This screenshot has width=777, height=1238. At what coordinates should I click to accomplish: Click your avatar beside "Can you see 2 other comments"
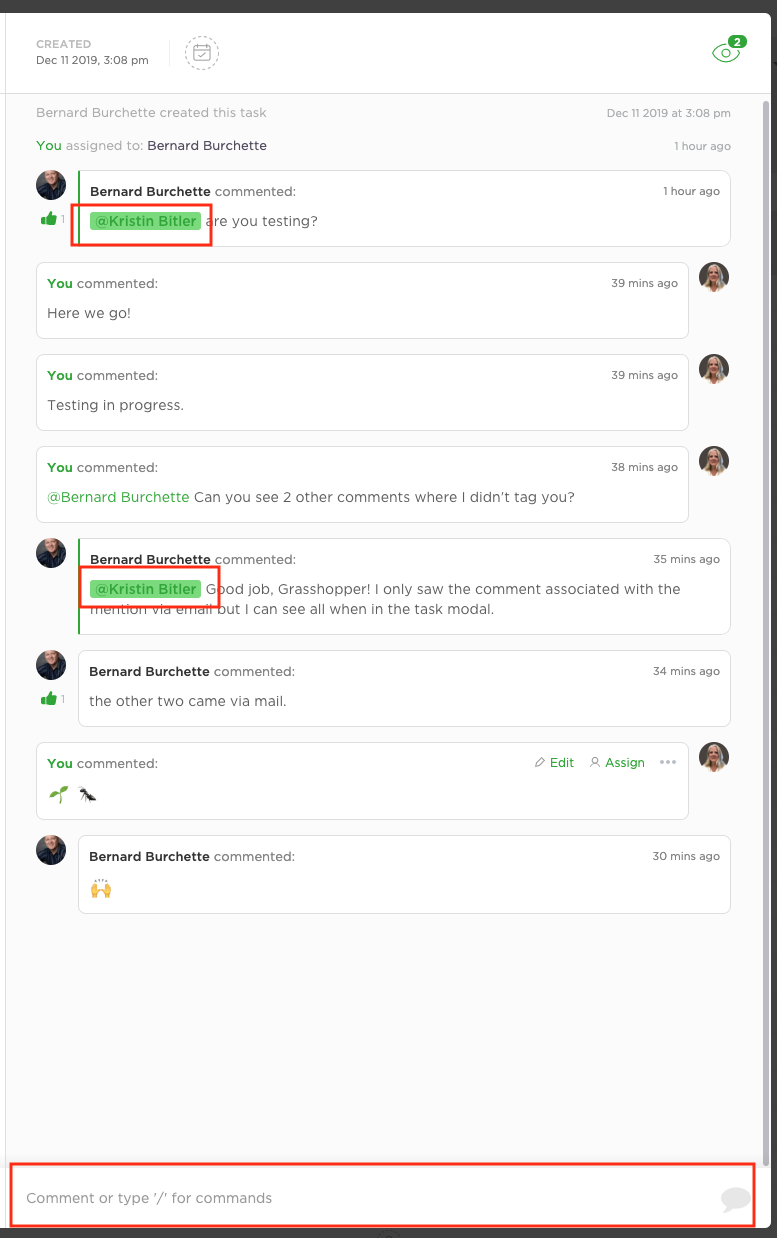pyautogui.click(x=714, y=461)
